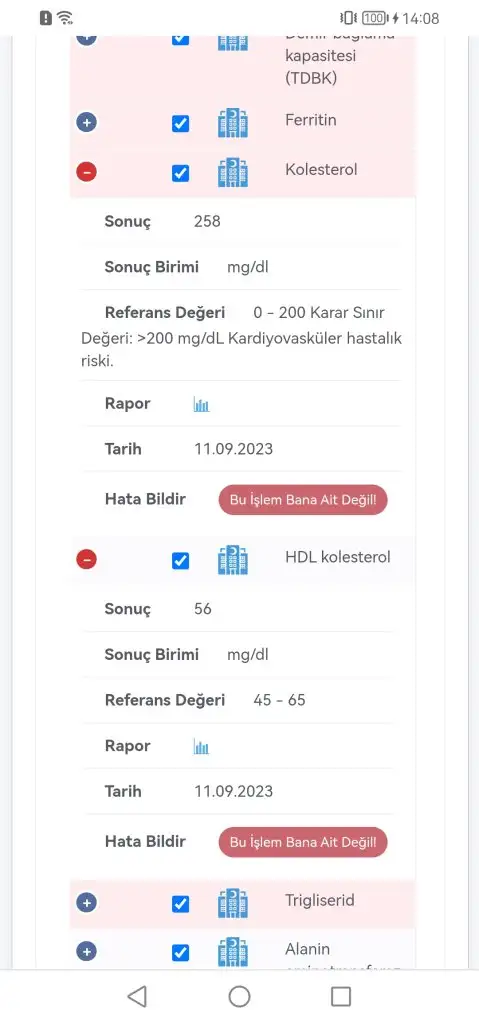The width and height of the screenshot is (479, 1024).
Task: Tap the hospital icon beside Ferritin
Action: coord(233,123)
